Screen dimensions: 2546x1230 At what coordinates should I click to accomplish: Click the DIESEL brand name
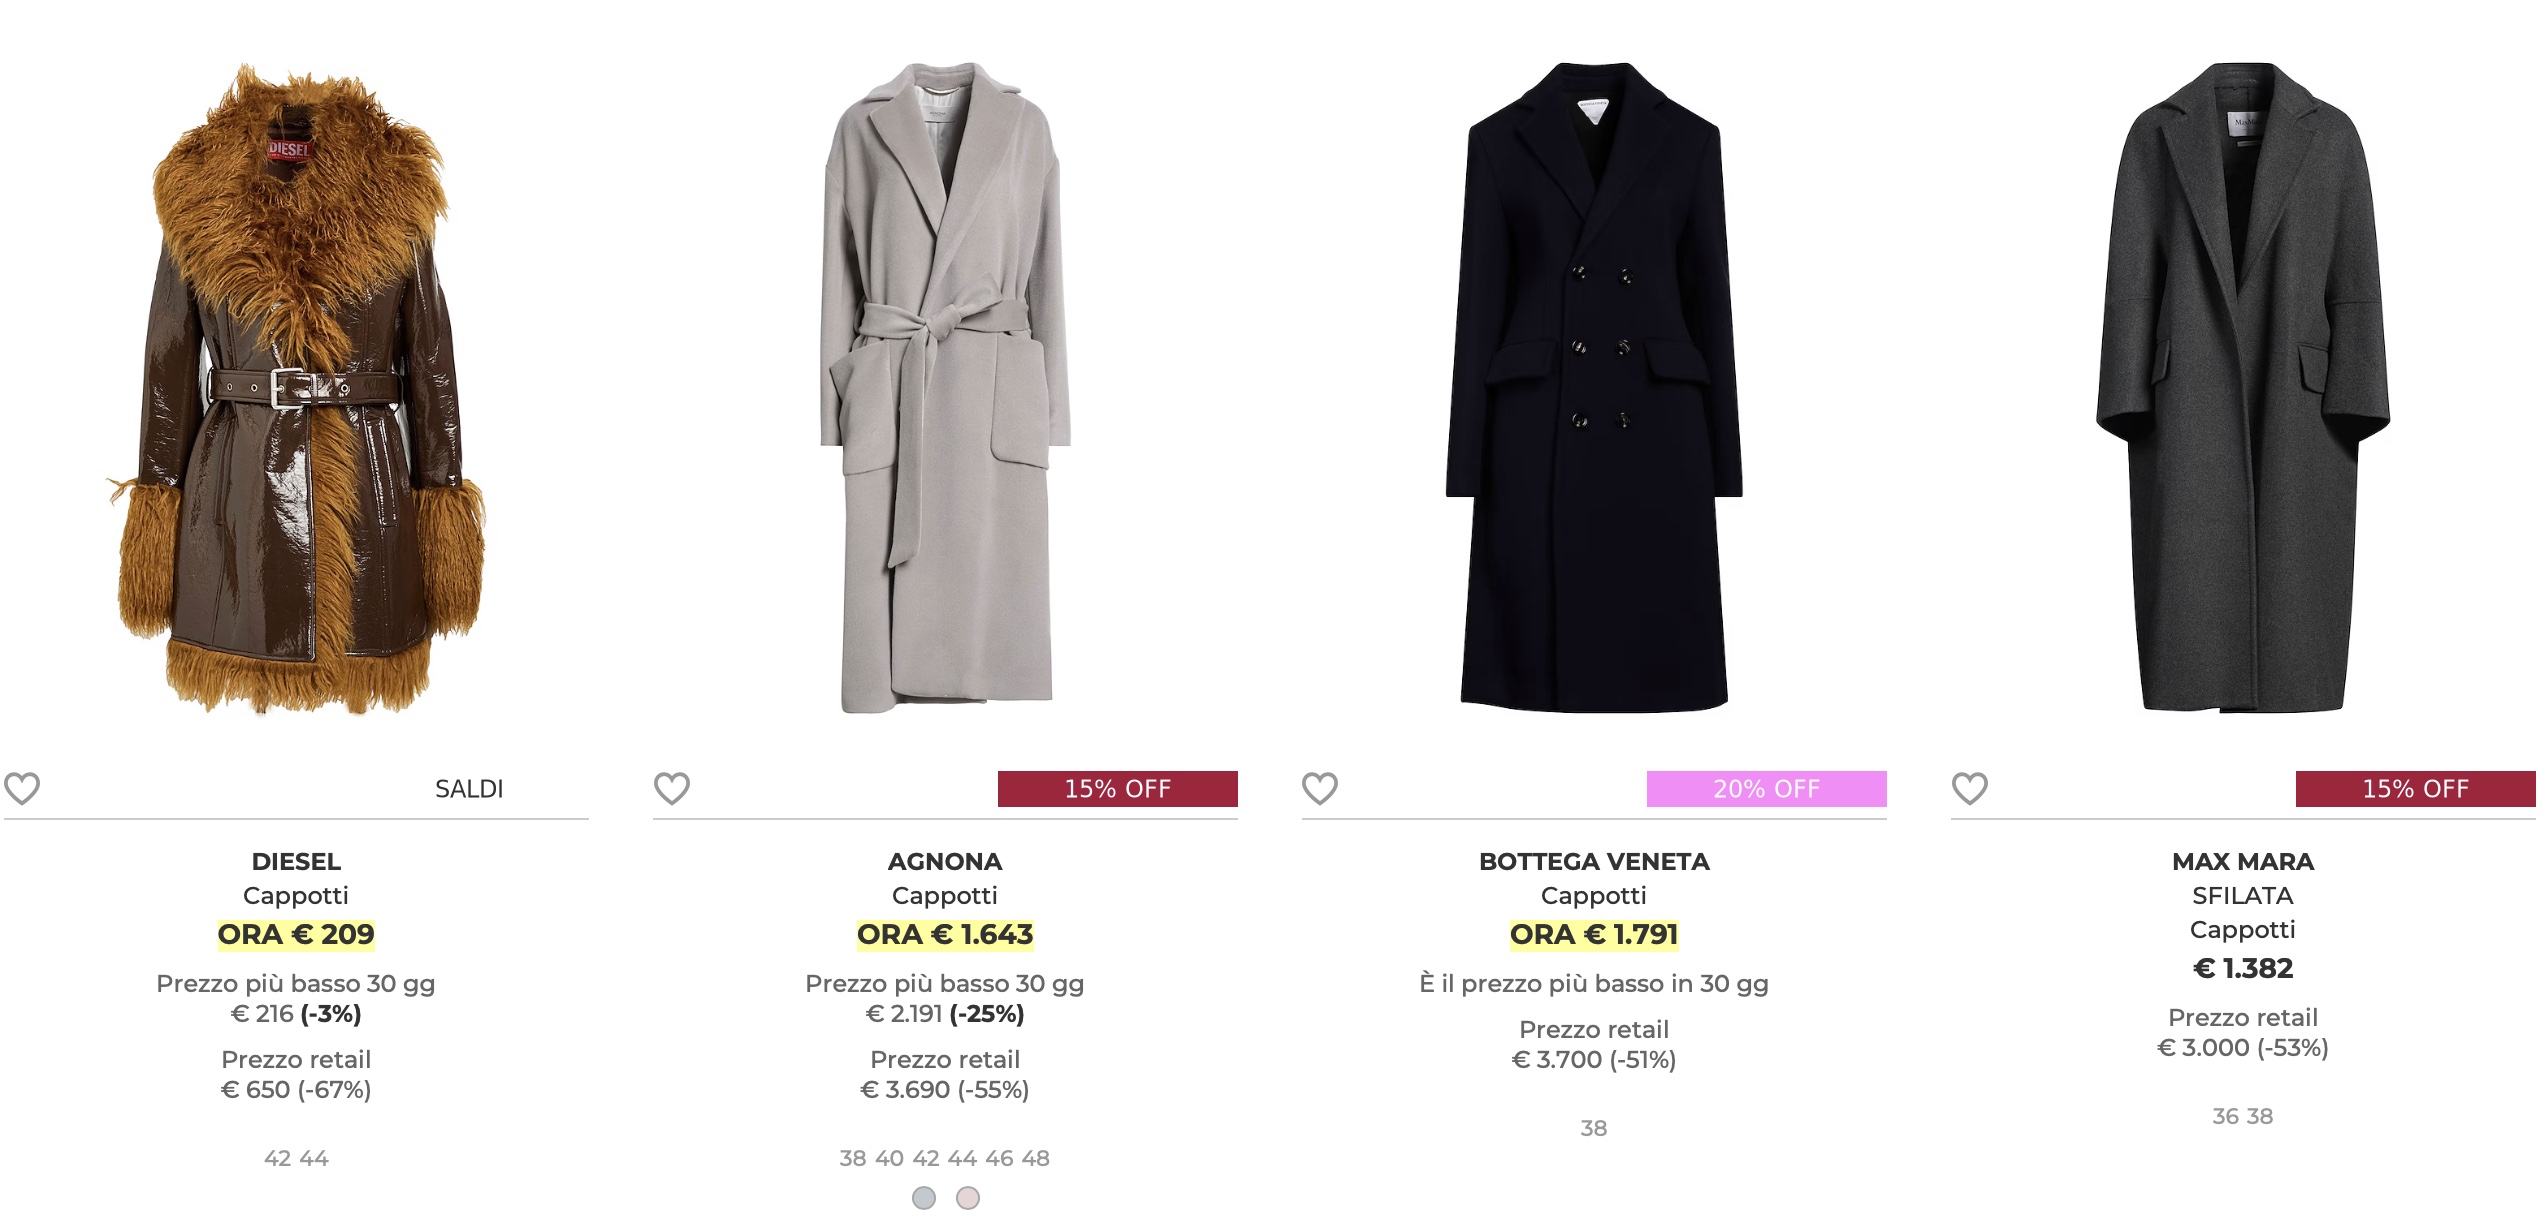296,861
